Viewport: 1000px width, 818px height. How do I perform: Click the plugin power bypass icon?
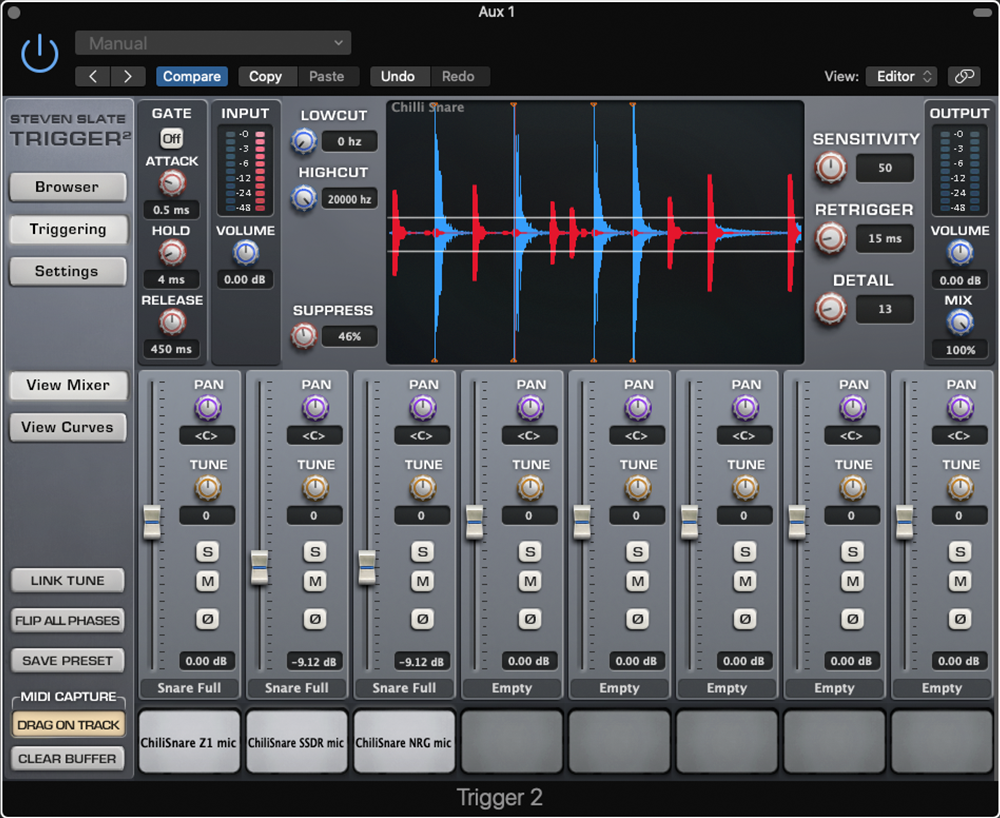click(40, 52)
